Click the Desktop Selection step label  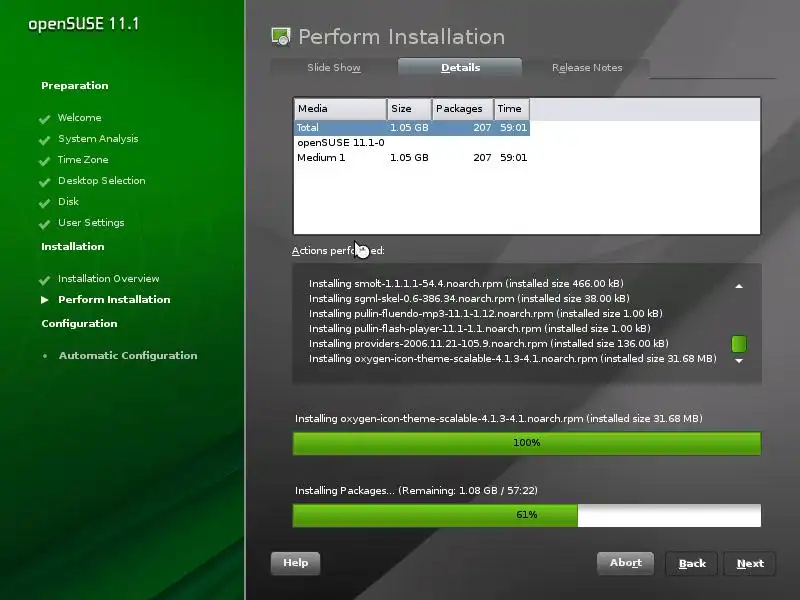coord(102,181)
